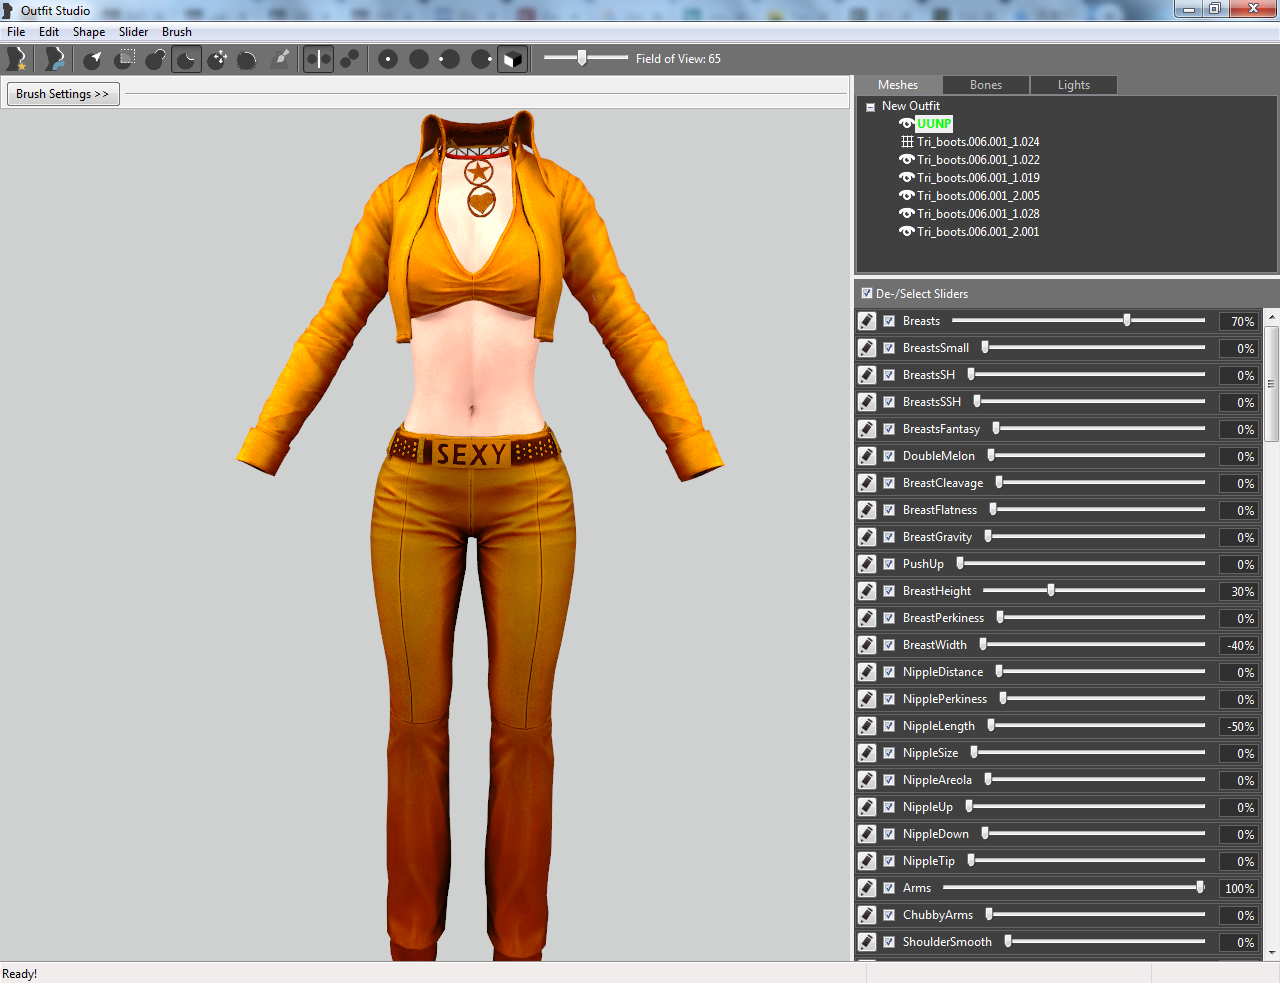
Task: Expand the Brush Settings panel
Action: (x=63, y=94)
